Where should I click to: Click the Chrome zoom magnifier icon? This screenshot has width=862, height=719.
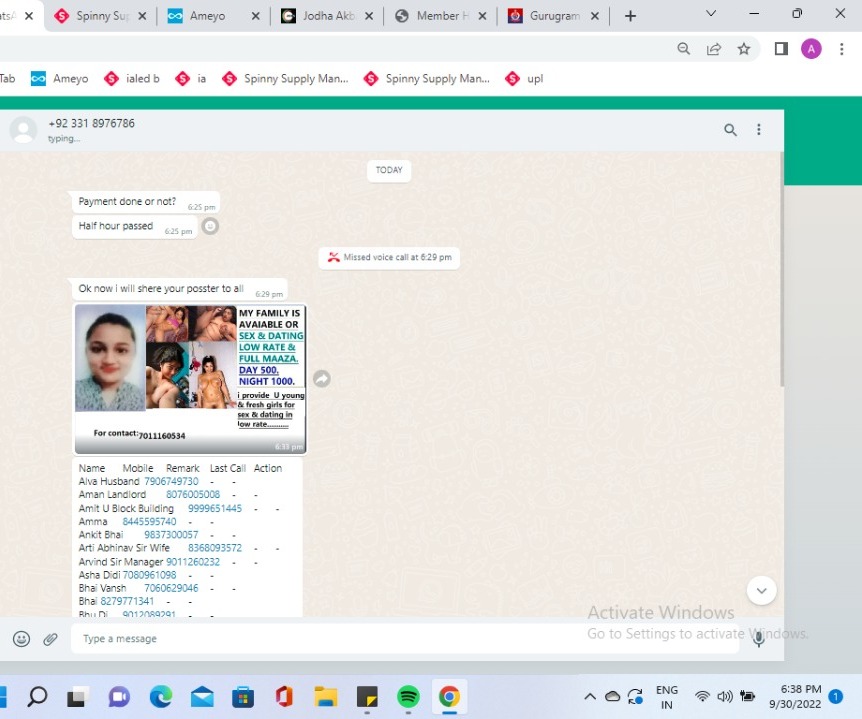pos(684,49)
